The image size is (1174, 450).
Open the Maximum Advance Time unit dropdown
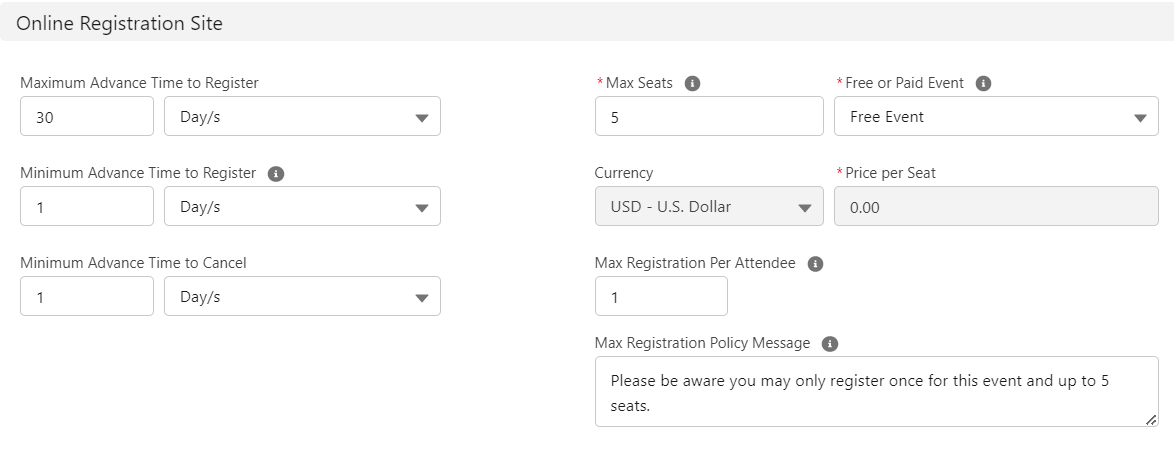pyautogui.click(x=302, y=117)
